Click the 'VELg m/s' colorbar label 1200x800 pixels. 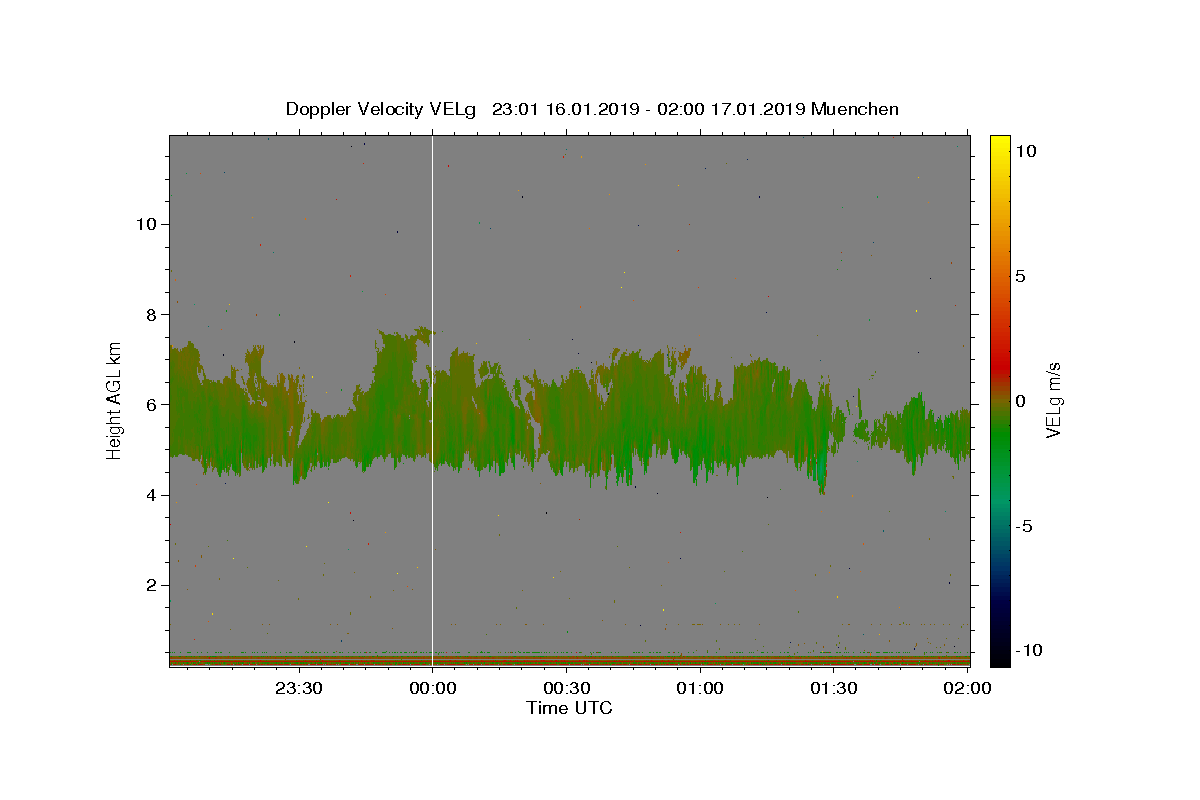1053,401
